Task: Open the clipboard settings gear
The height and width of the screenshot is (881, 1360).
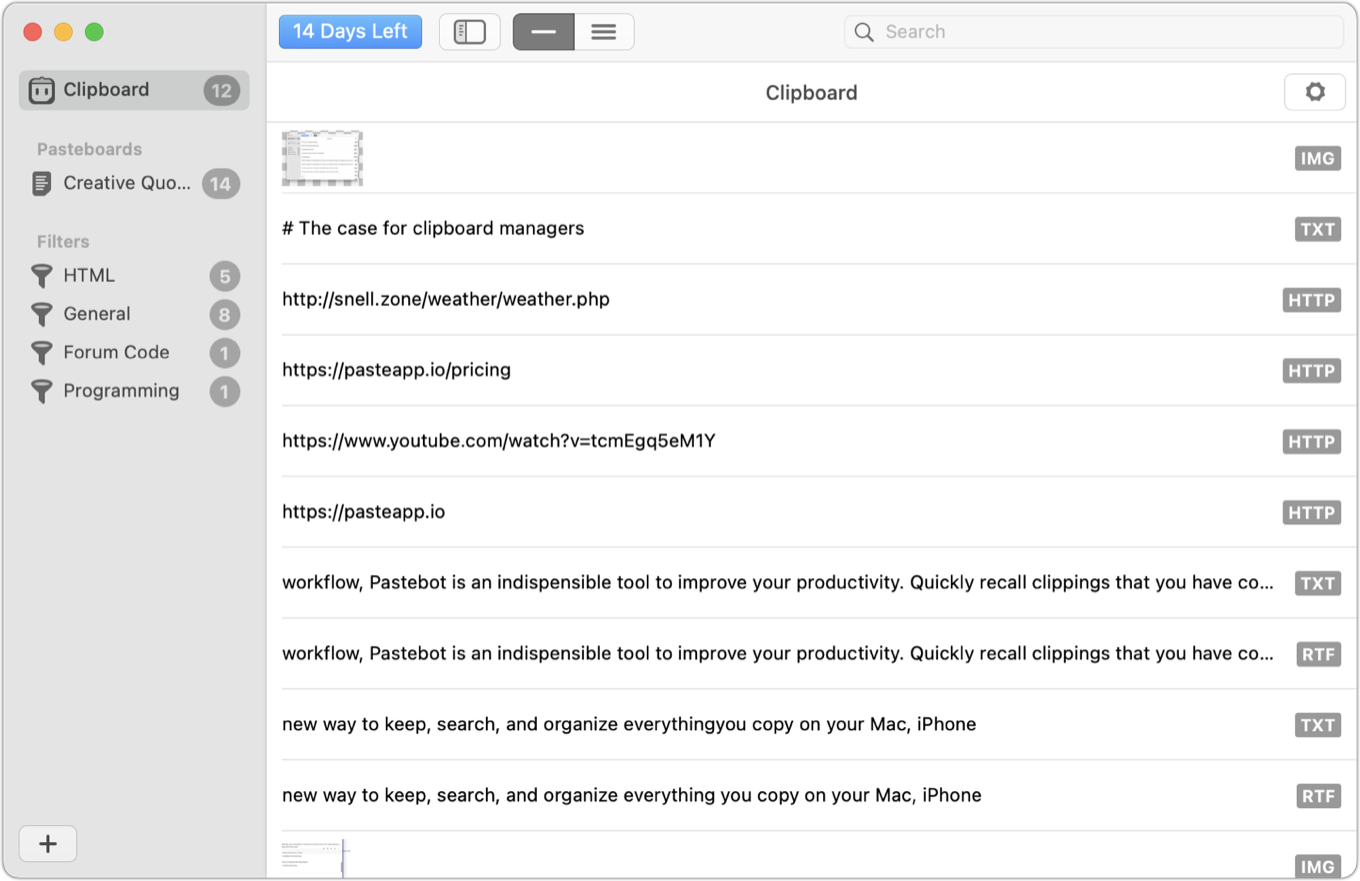Action: click(1314, 91)
